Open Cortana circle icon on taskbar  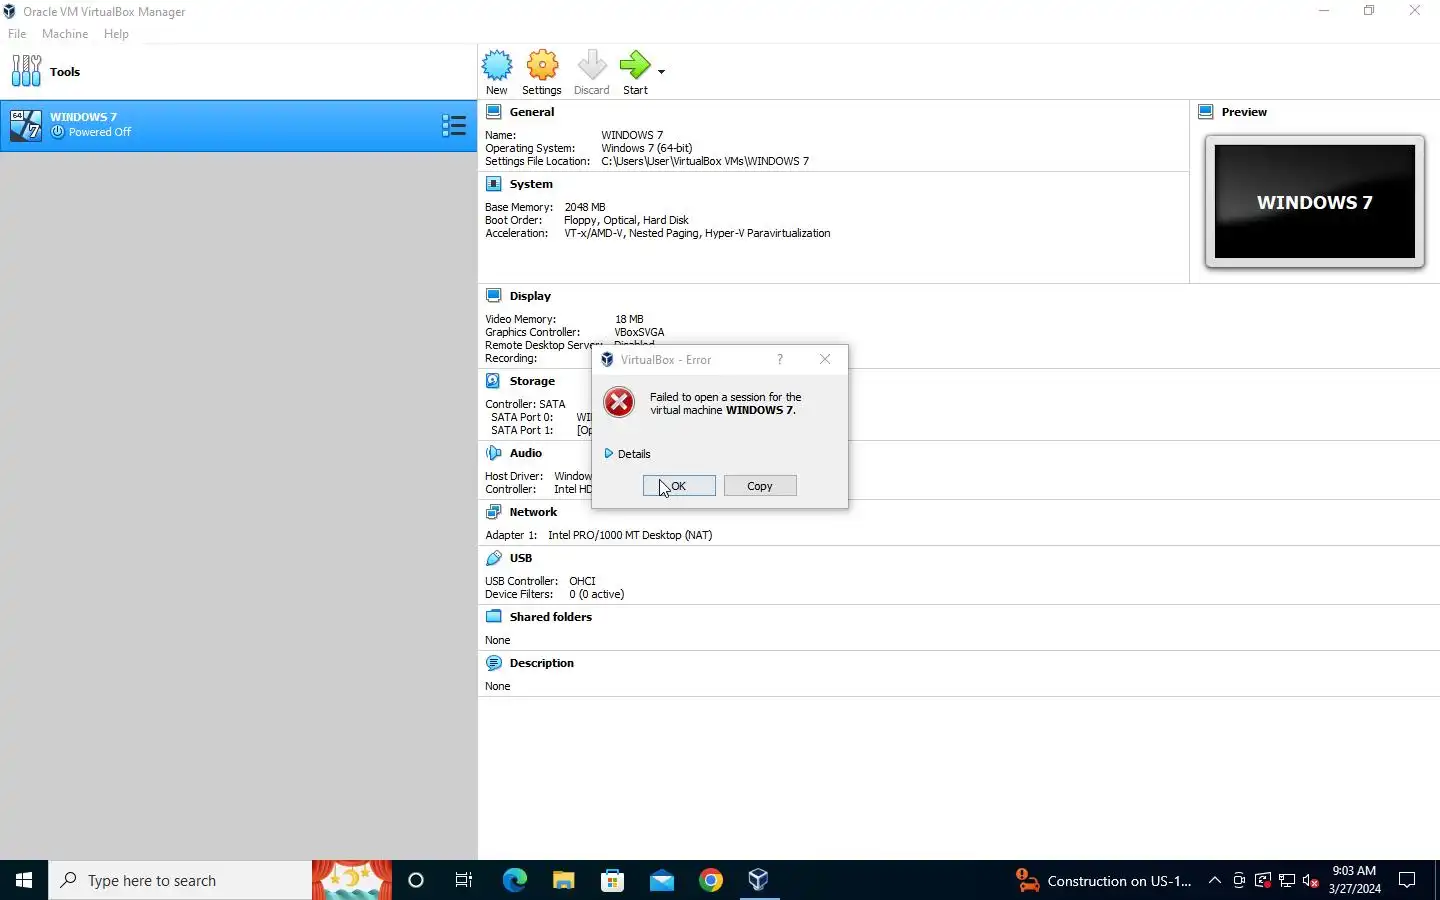(416, 880)
